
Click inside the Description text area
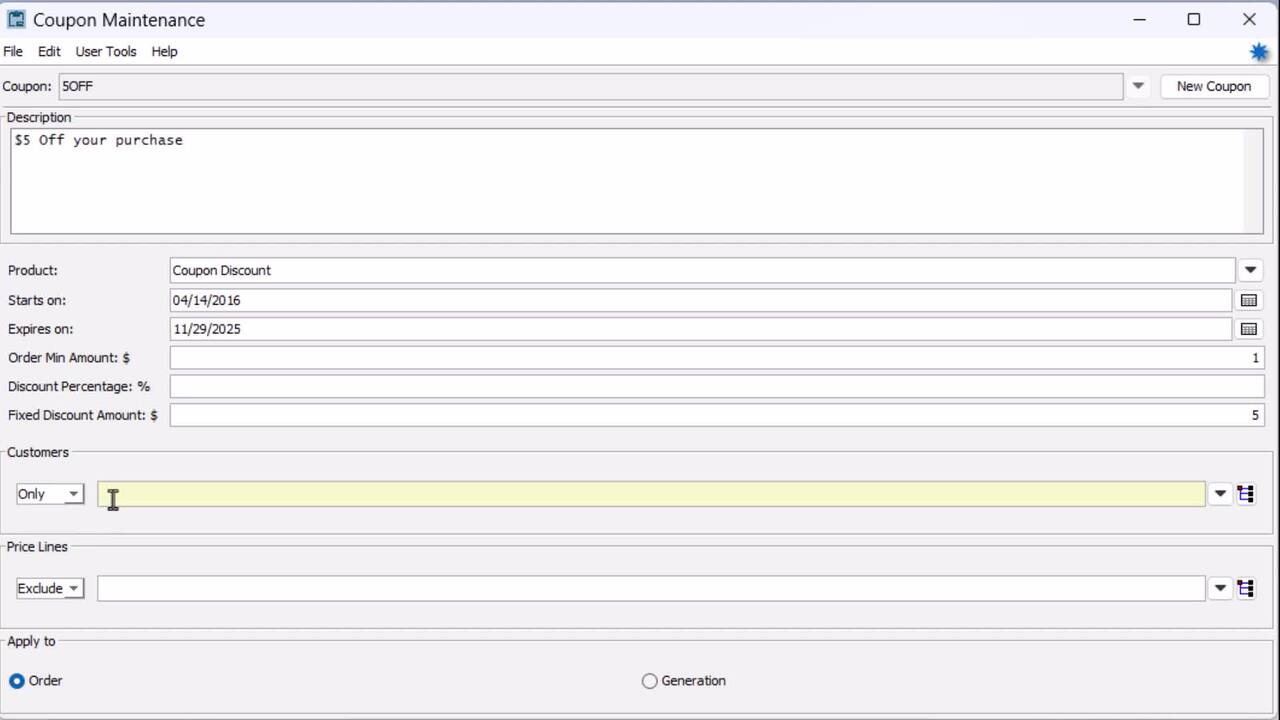tap(627, 181)
